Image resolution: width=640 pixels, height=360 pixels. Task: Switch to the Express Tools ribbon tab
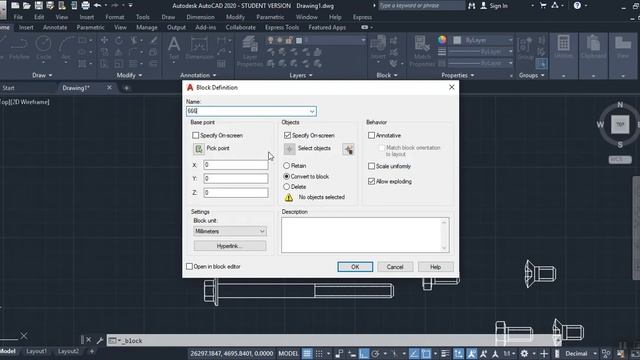click(282, 27)
